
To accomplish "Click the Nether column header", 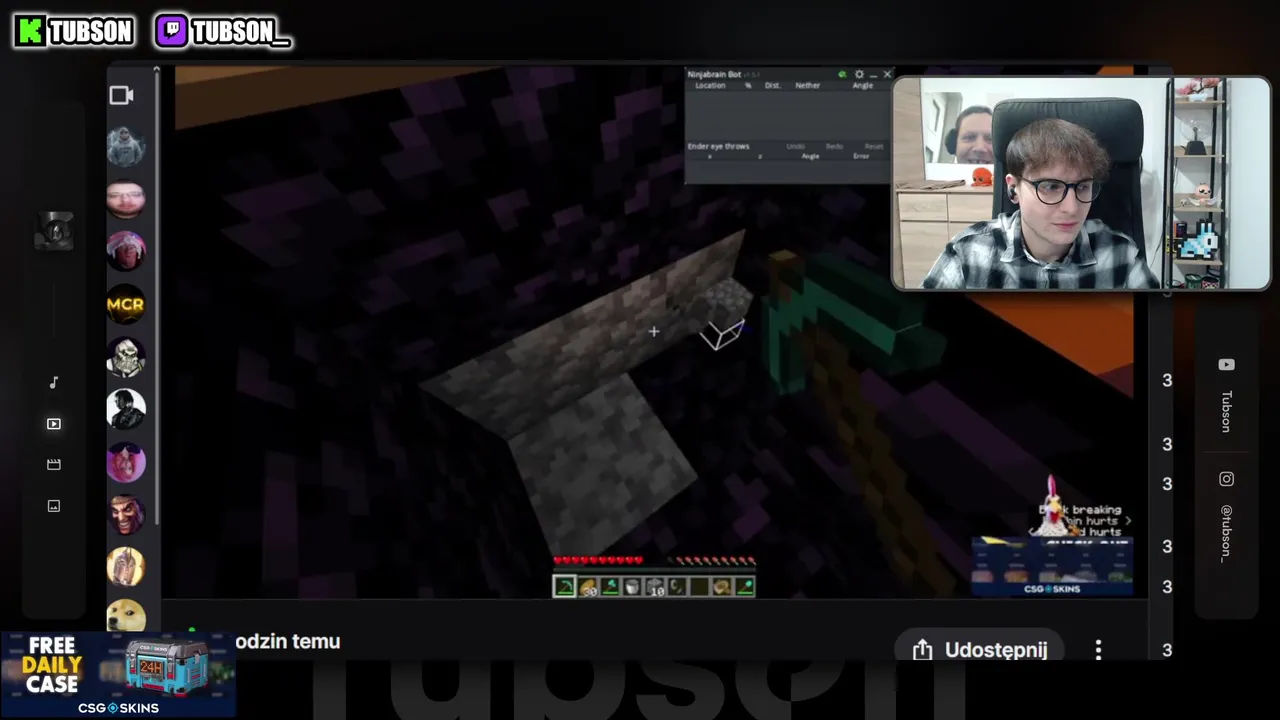I will point(807,86).
